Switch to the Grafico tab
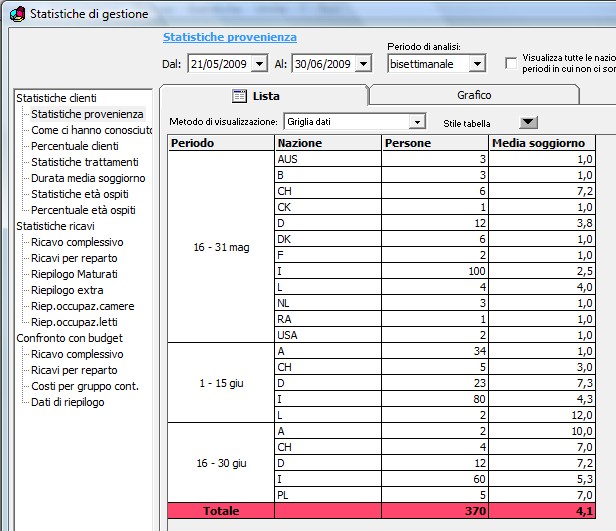 (474, 95)
